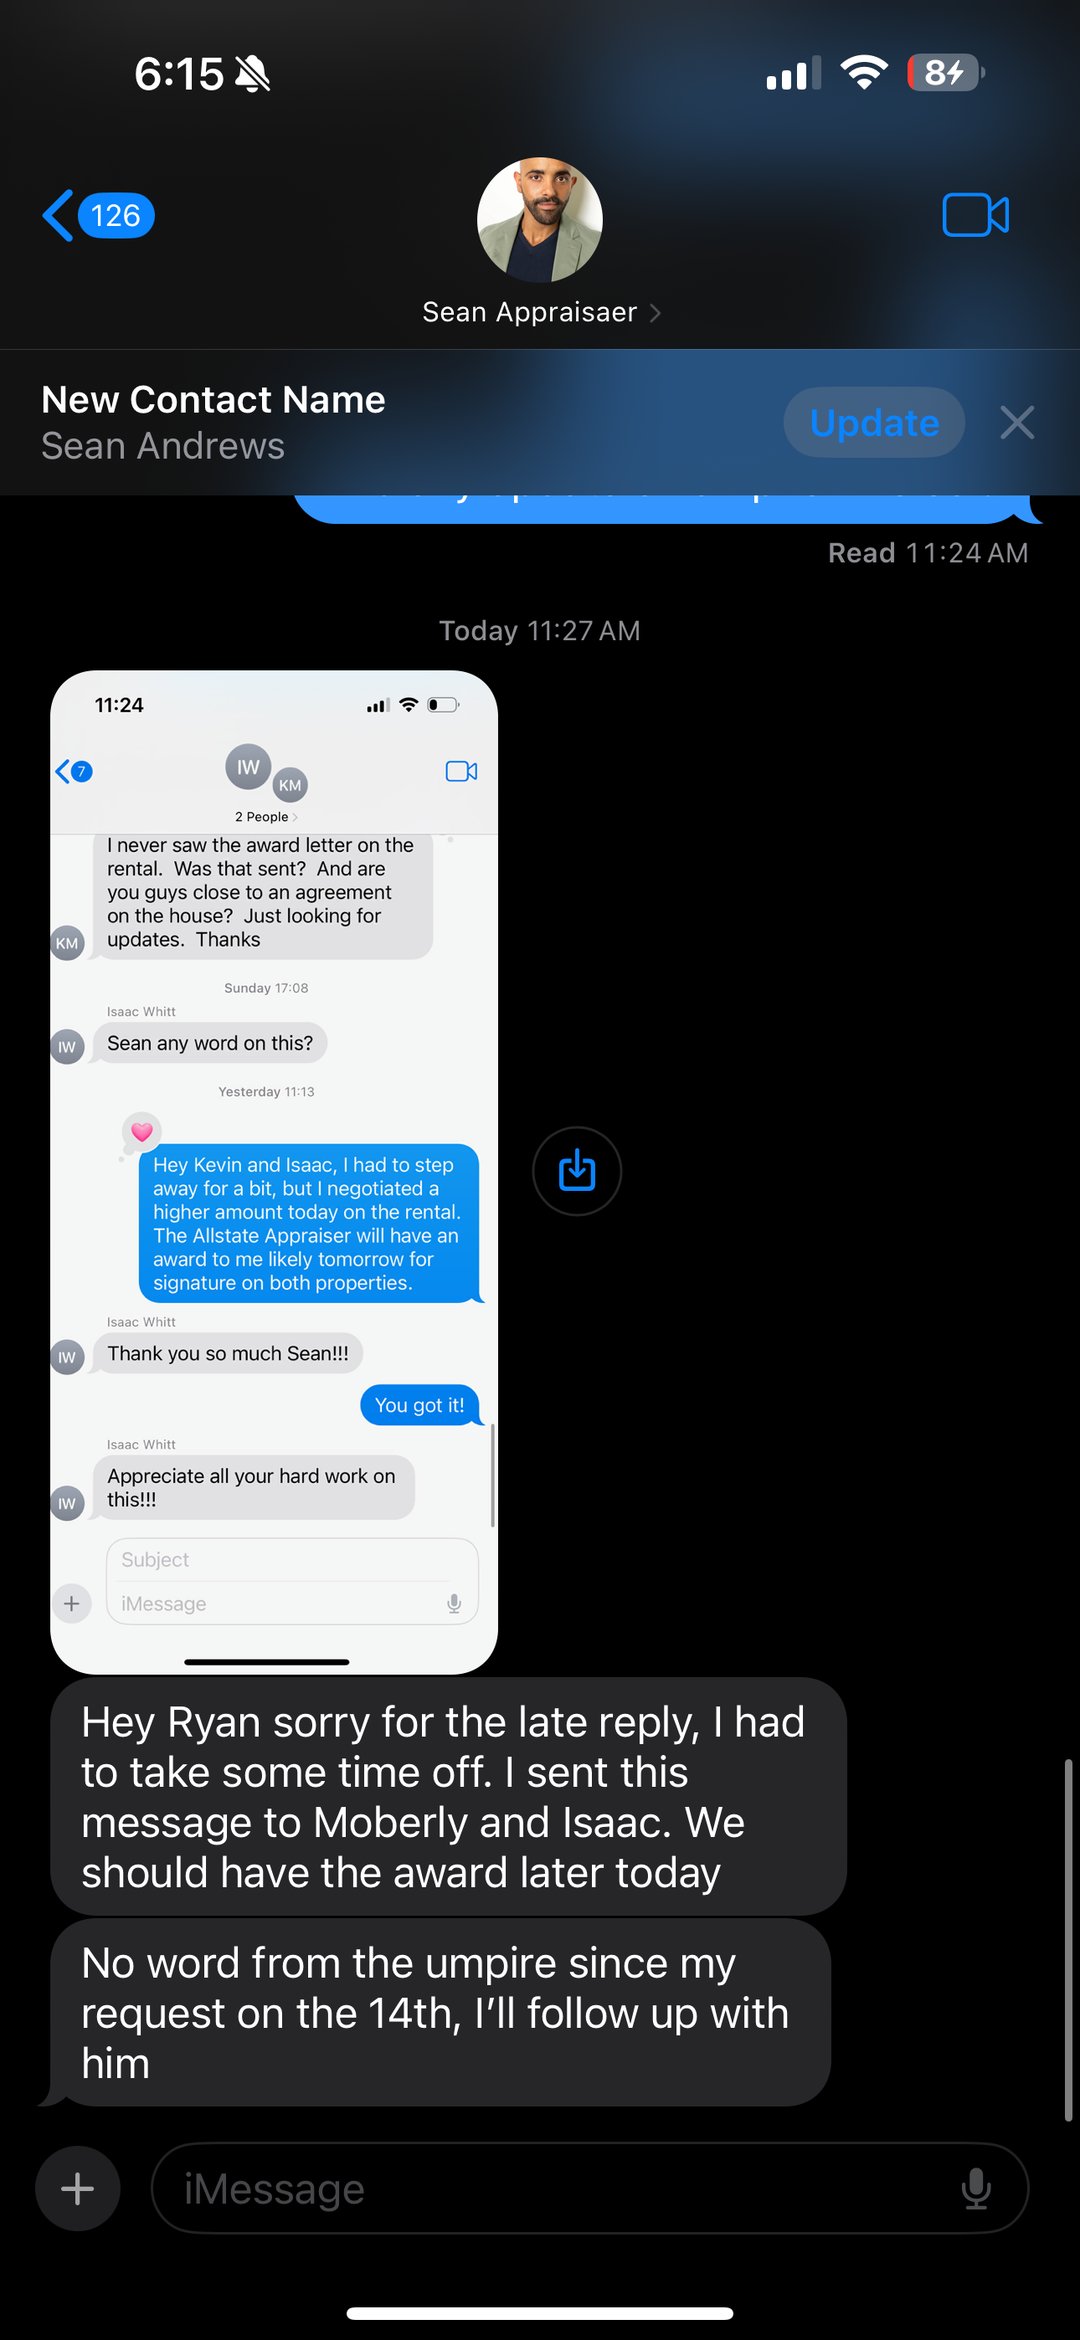Start a FaceTime video call
This screenshot has width=1080, height=2340.
975,215
